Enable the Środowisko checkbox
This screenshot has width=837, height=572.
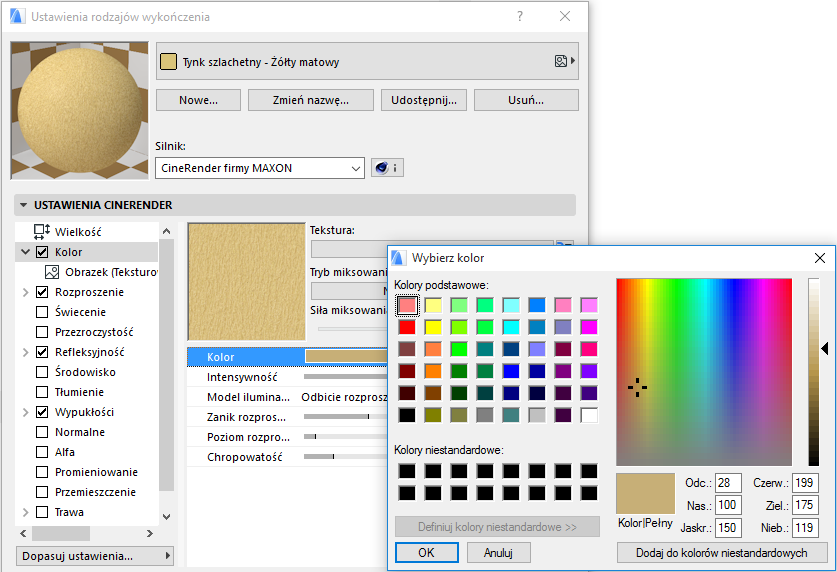42,372
